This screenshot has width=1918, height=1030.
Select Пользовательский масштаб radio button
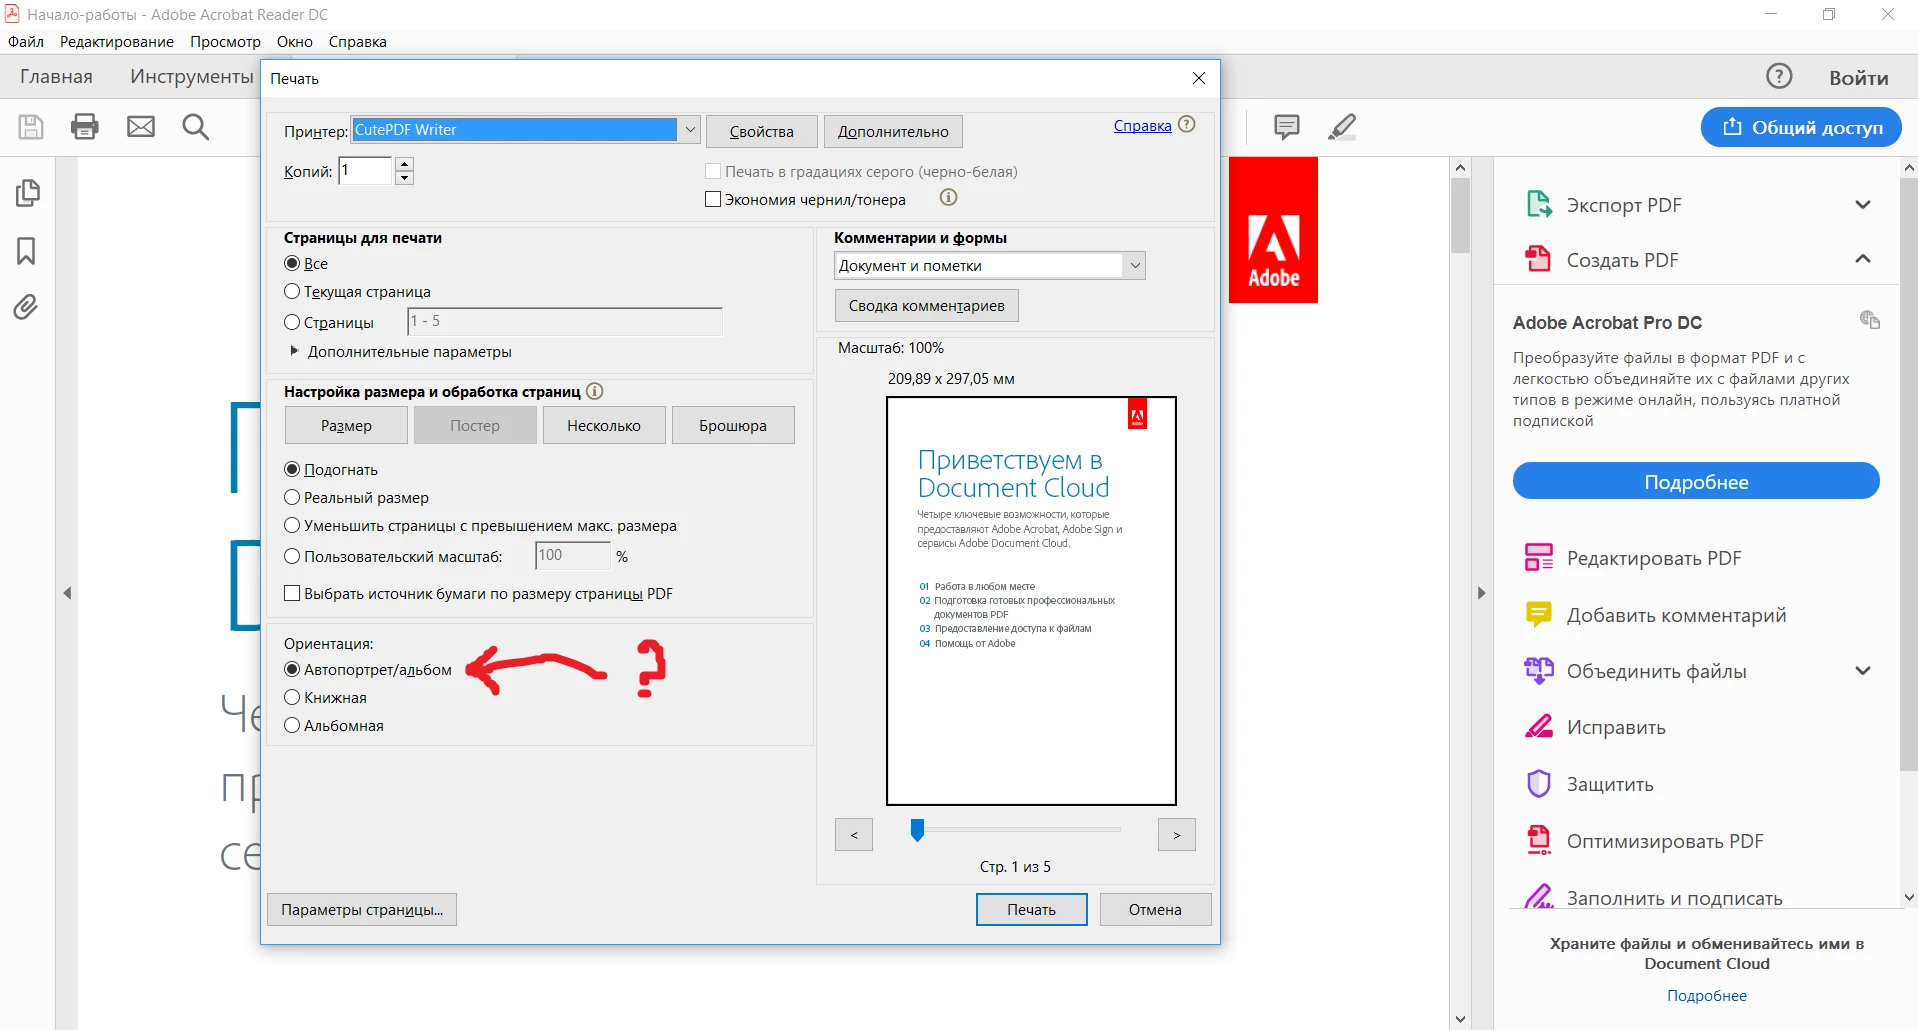pyautogui.click(x=292, y=556)
